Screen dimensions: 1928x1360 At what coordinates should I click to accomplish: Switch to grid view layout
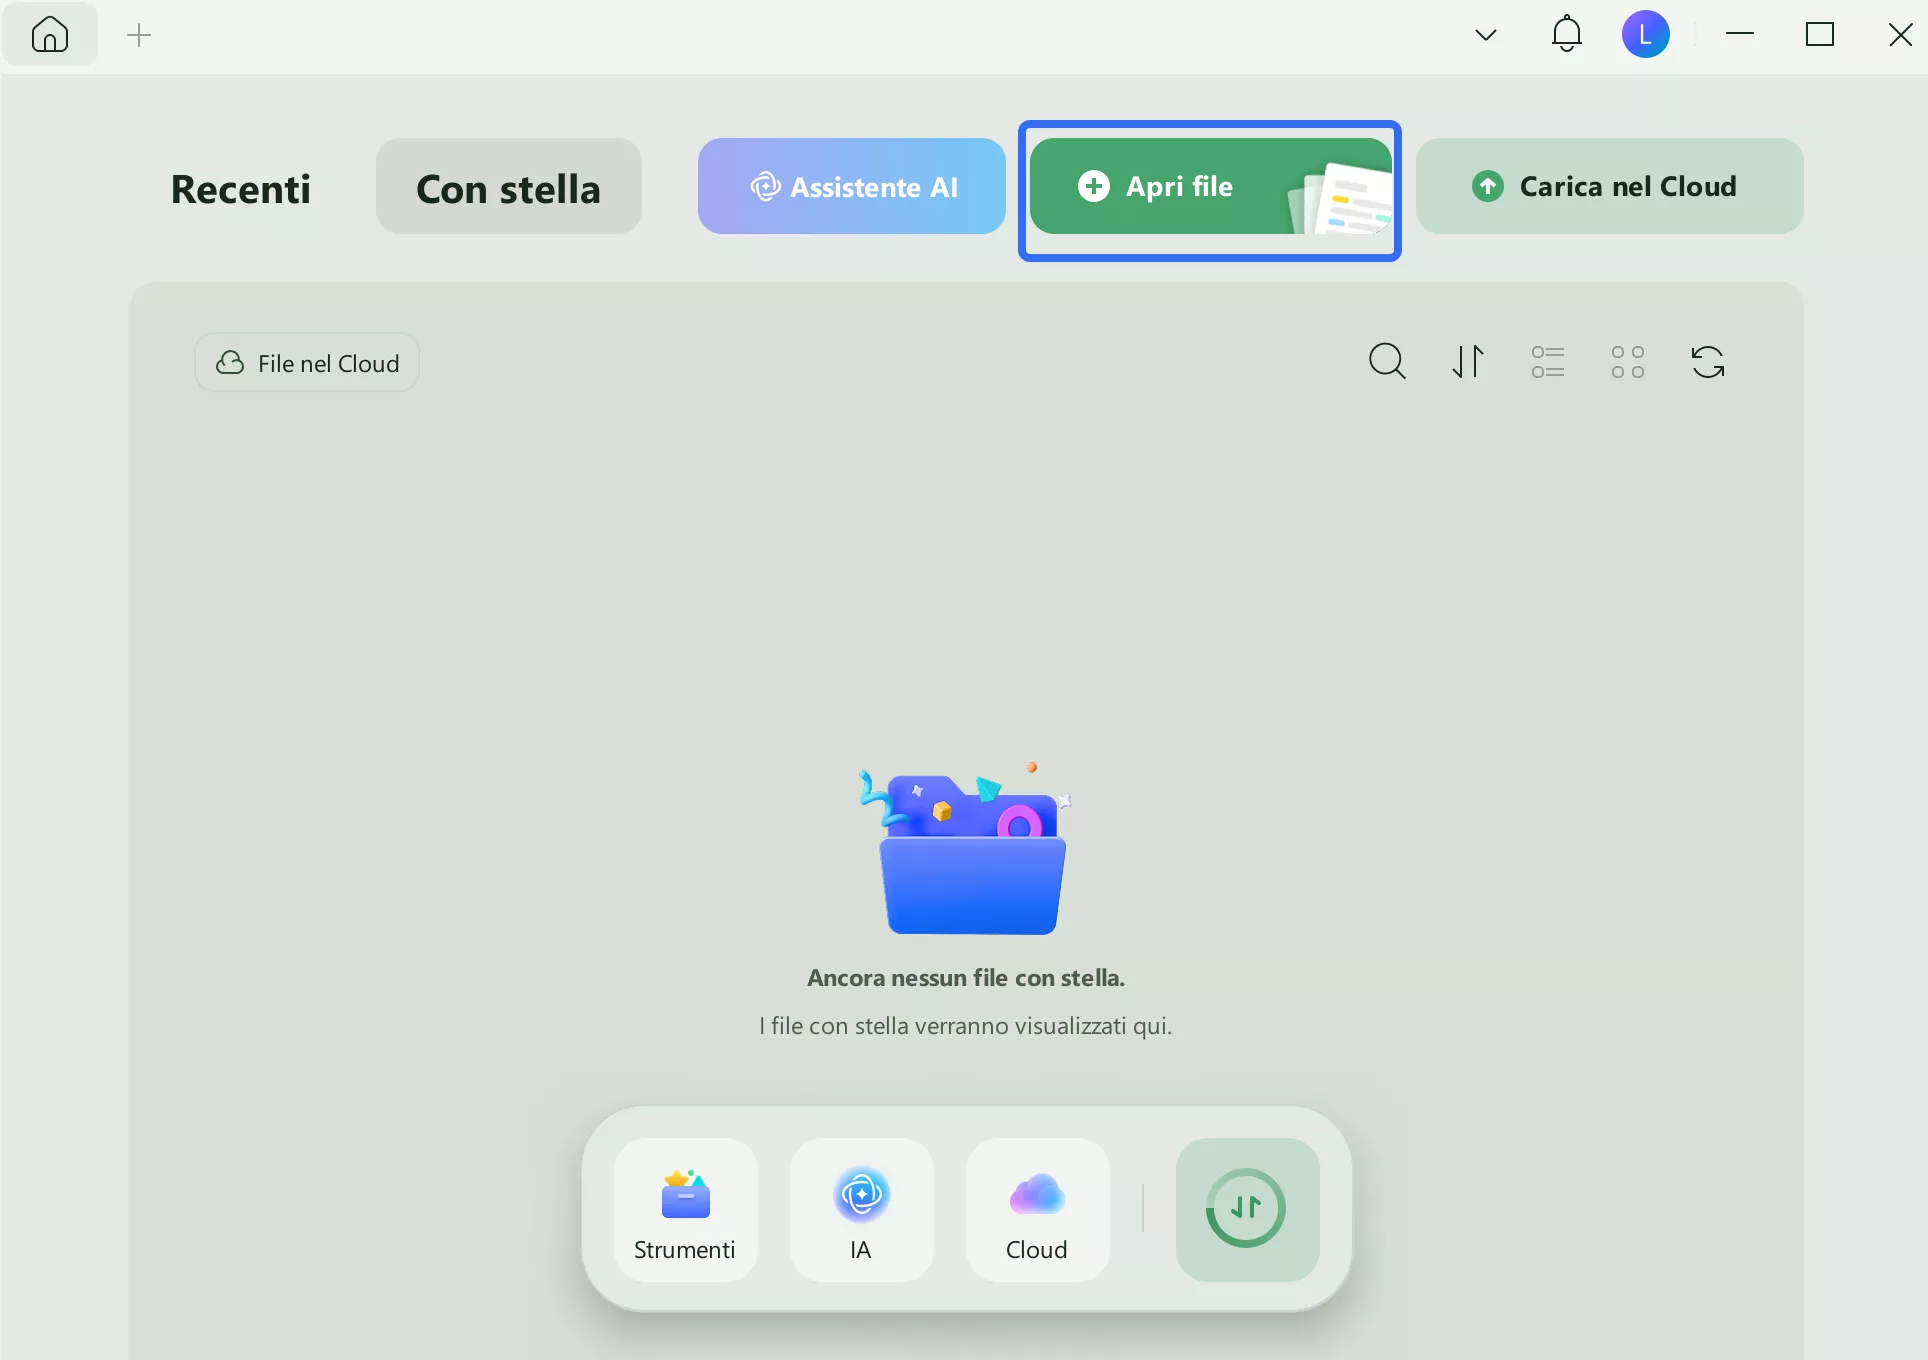[1627, 362]
